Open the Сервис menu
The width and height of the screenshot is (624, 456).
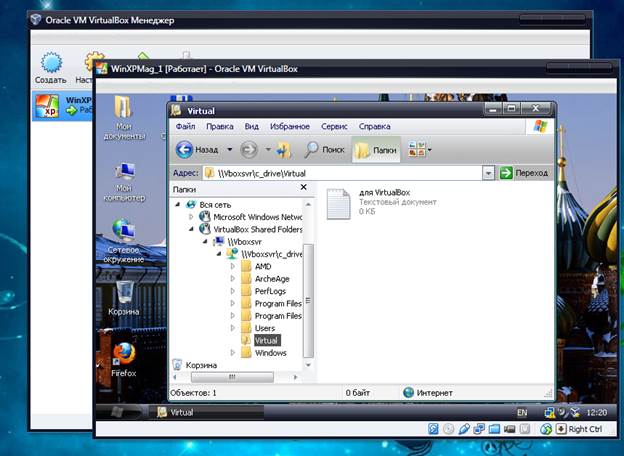tap(334, 127)
